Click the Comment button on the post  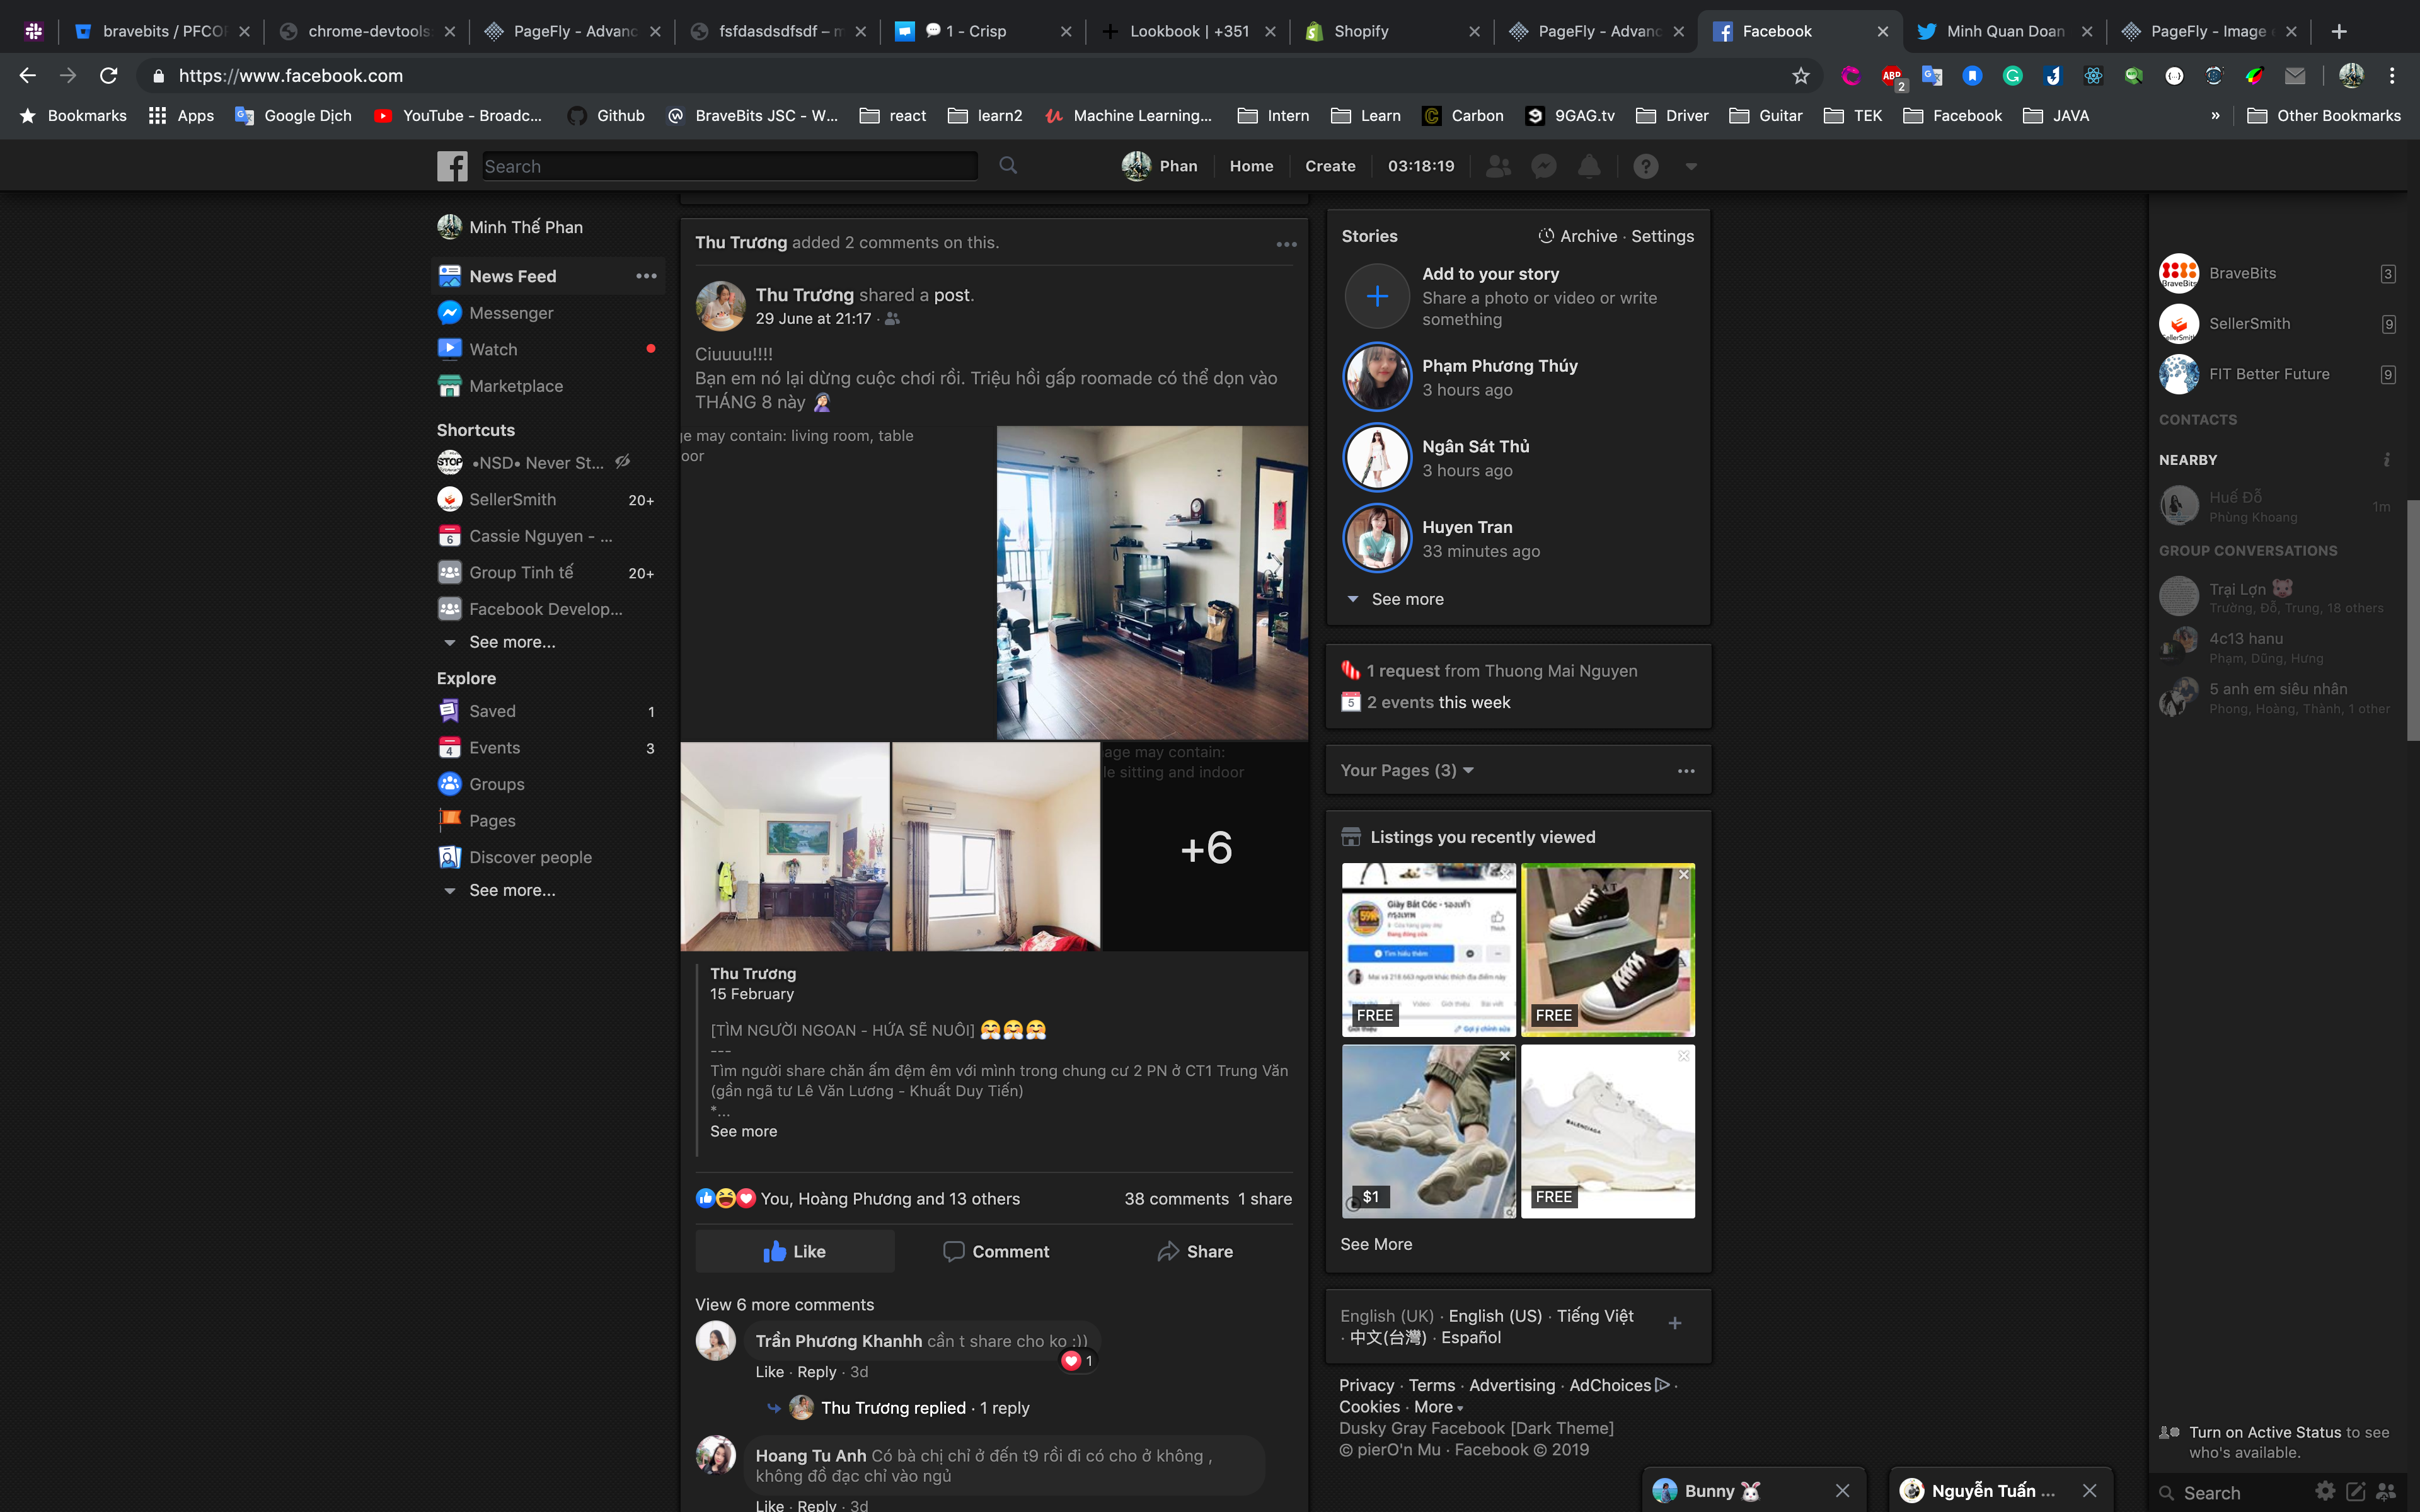click(996, 1251)
